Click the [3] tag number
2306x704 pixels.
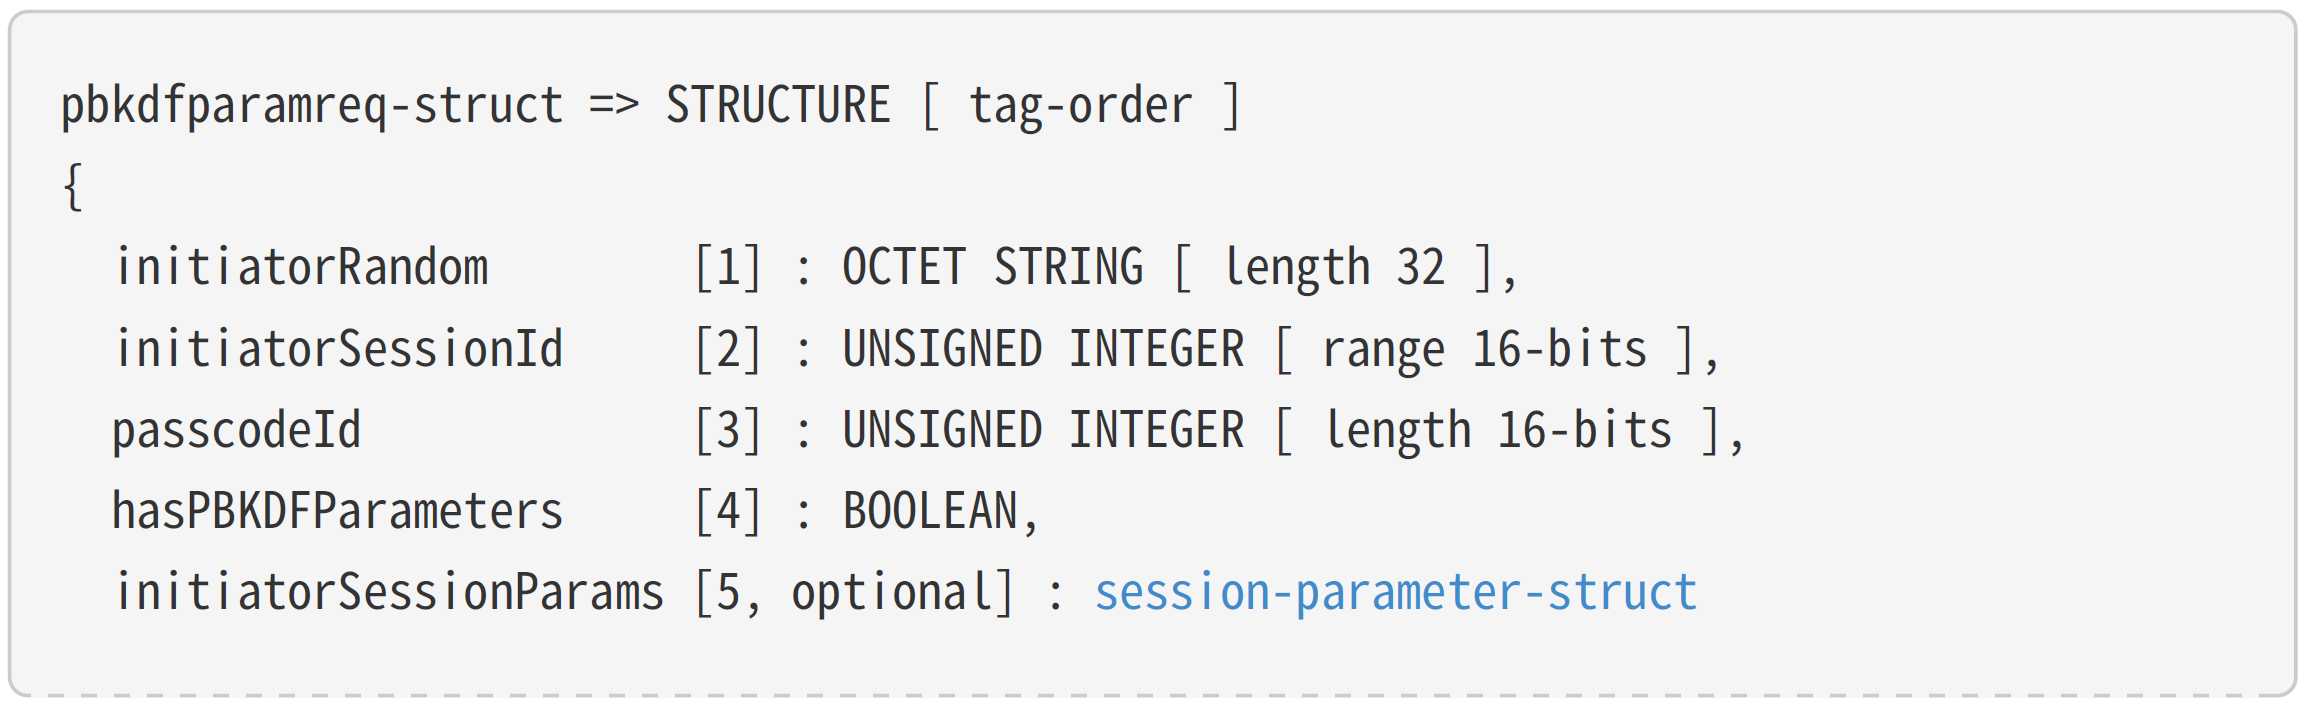point(728,430)
